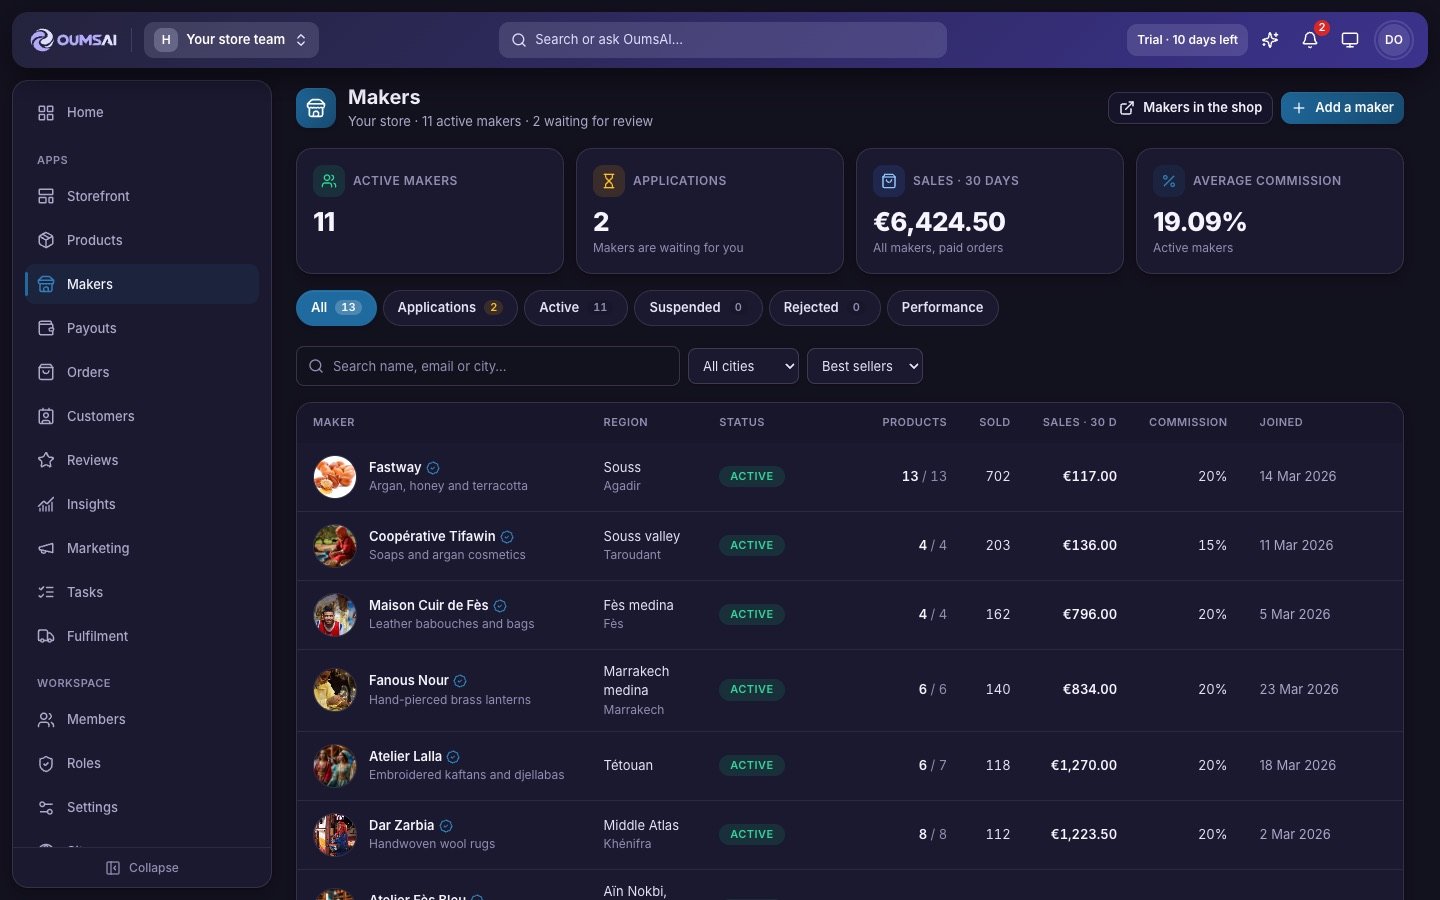Click Dar Zarbia maker name

[x=401, y=825]
